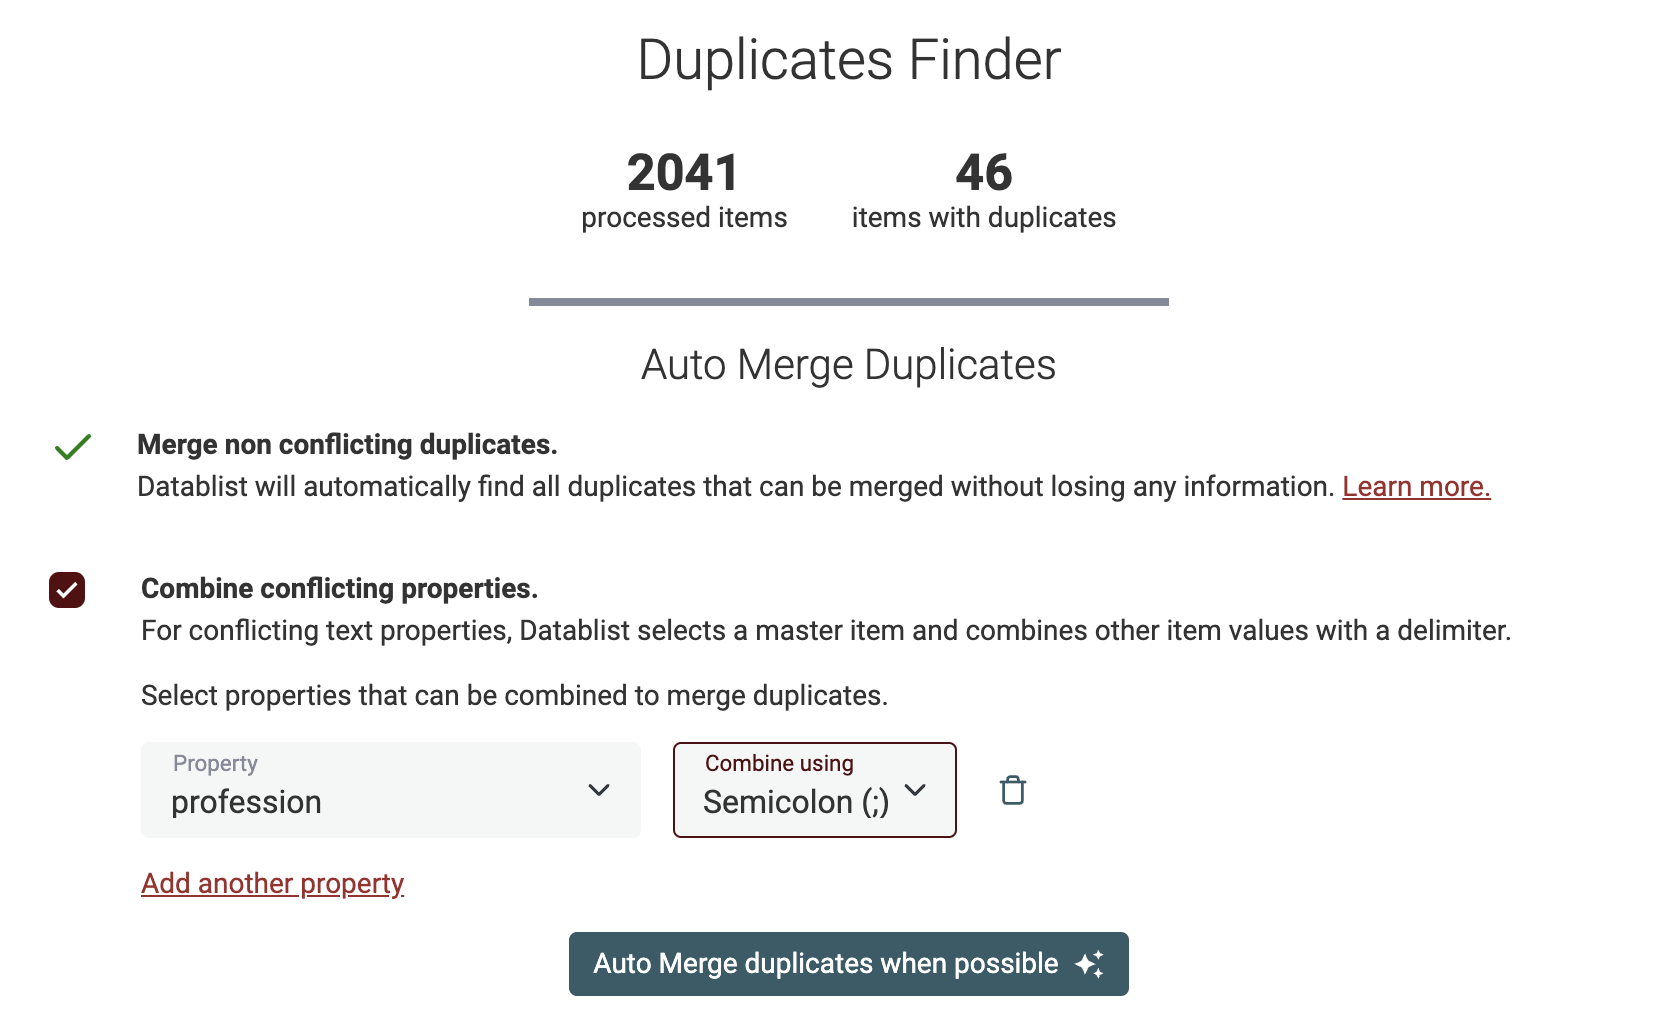Switch focus to the Auto Merge Duplicates section
The height and width of the screenshot is (1018, 1653).
[848, 364]
